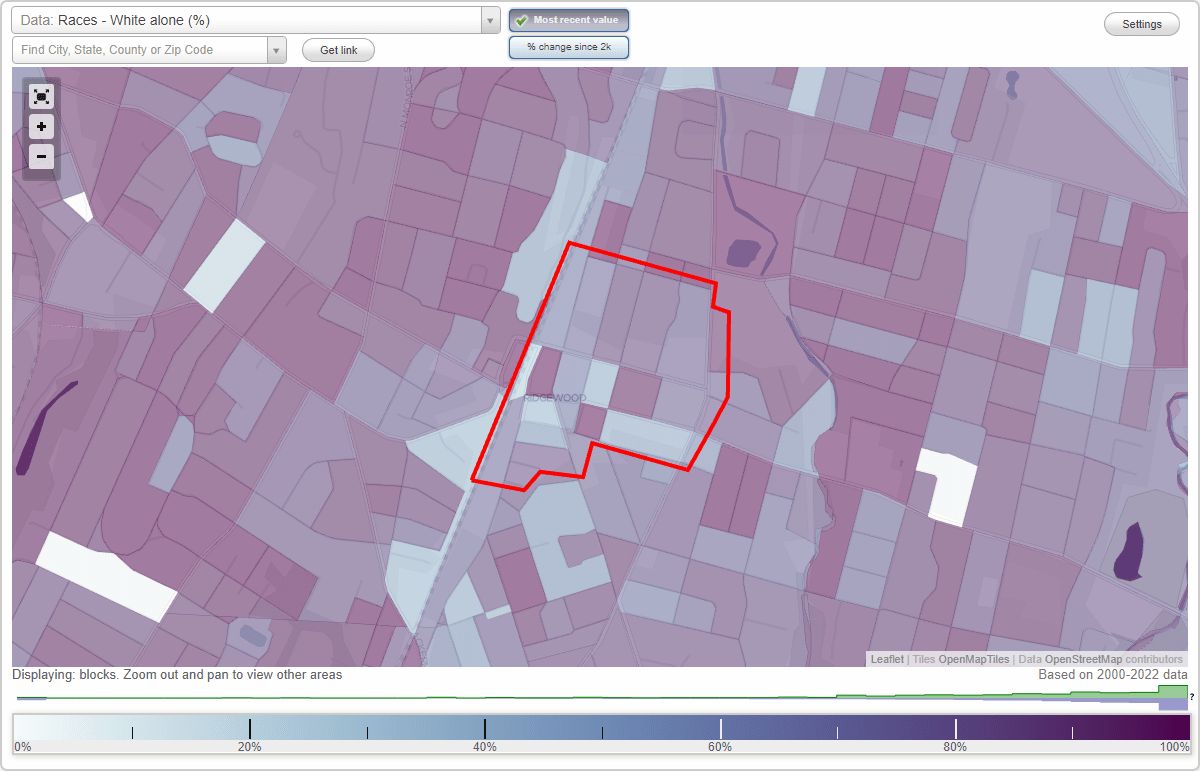The width and height of the screenshot is (1200, 771).
Task: Click the Get link button
Action: 338,50
